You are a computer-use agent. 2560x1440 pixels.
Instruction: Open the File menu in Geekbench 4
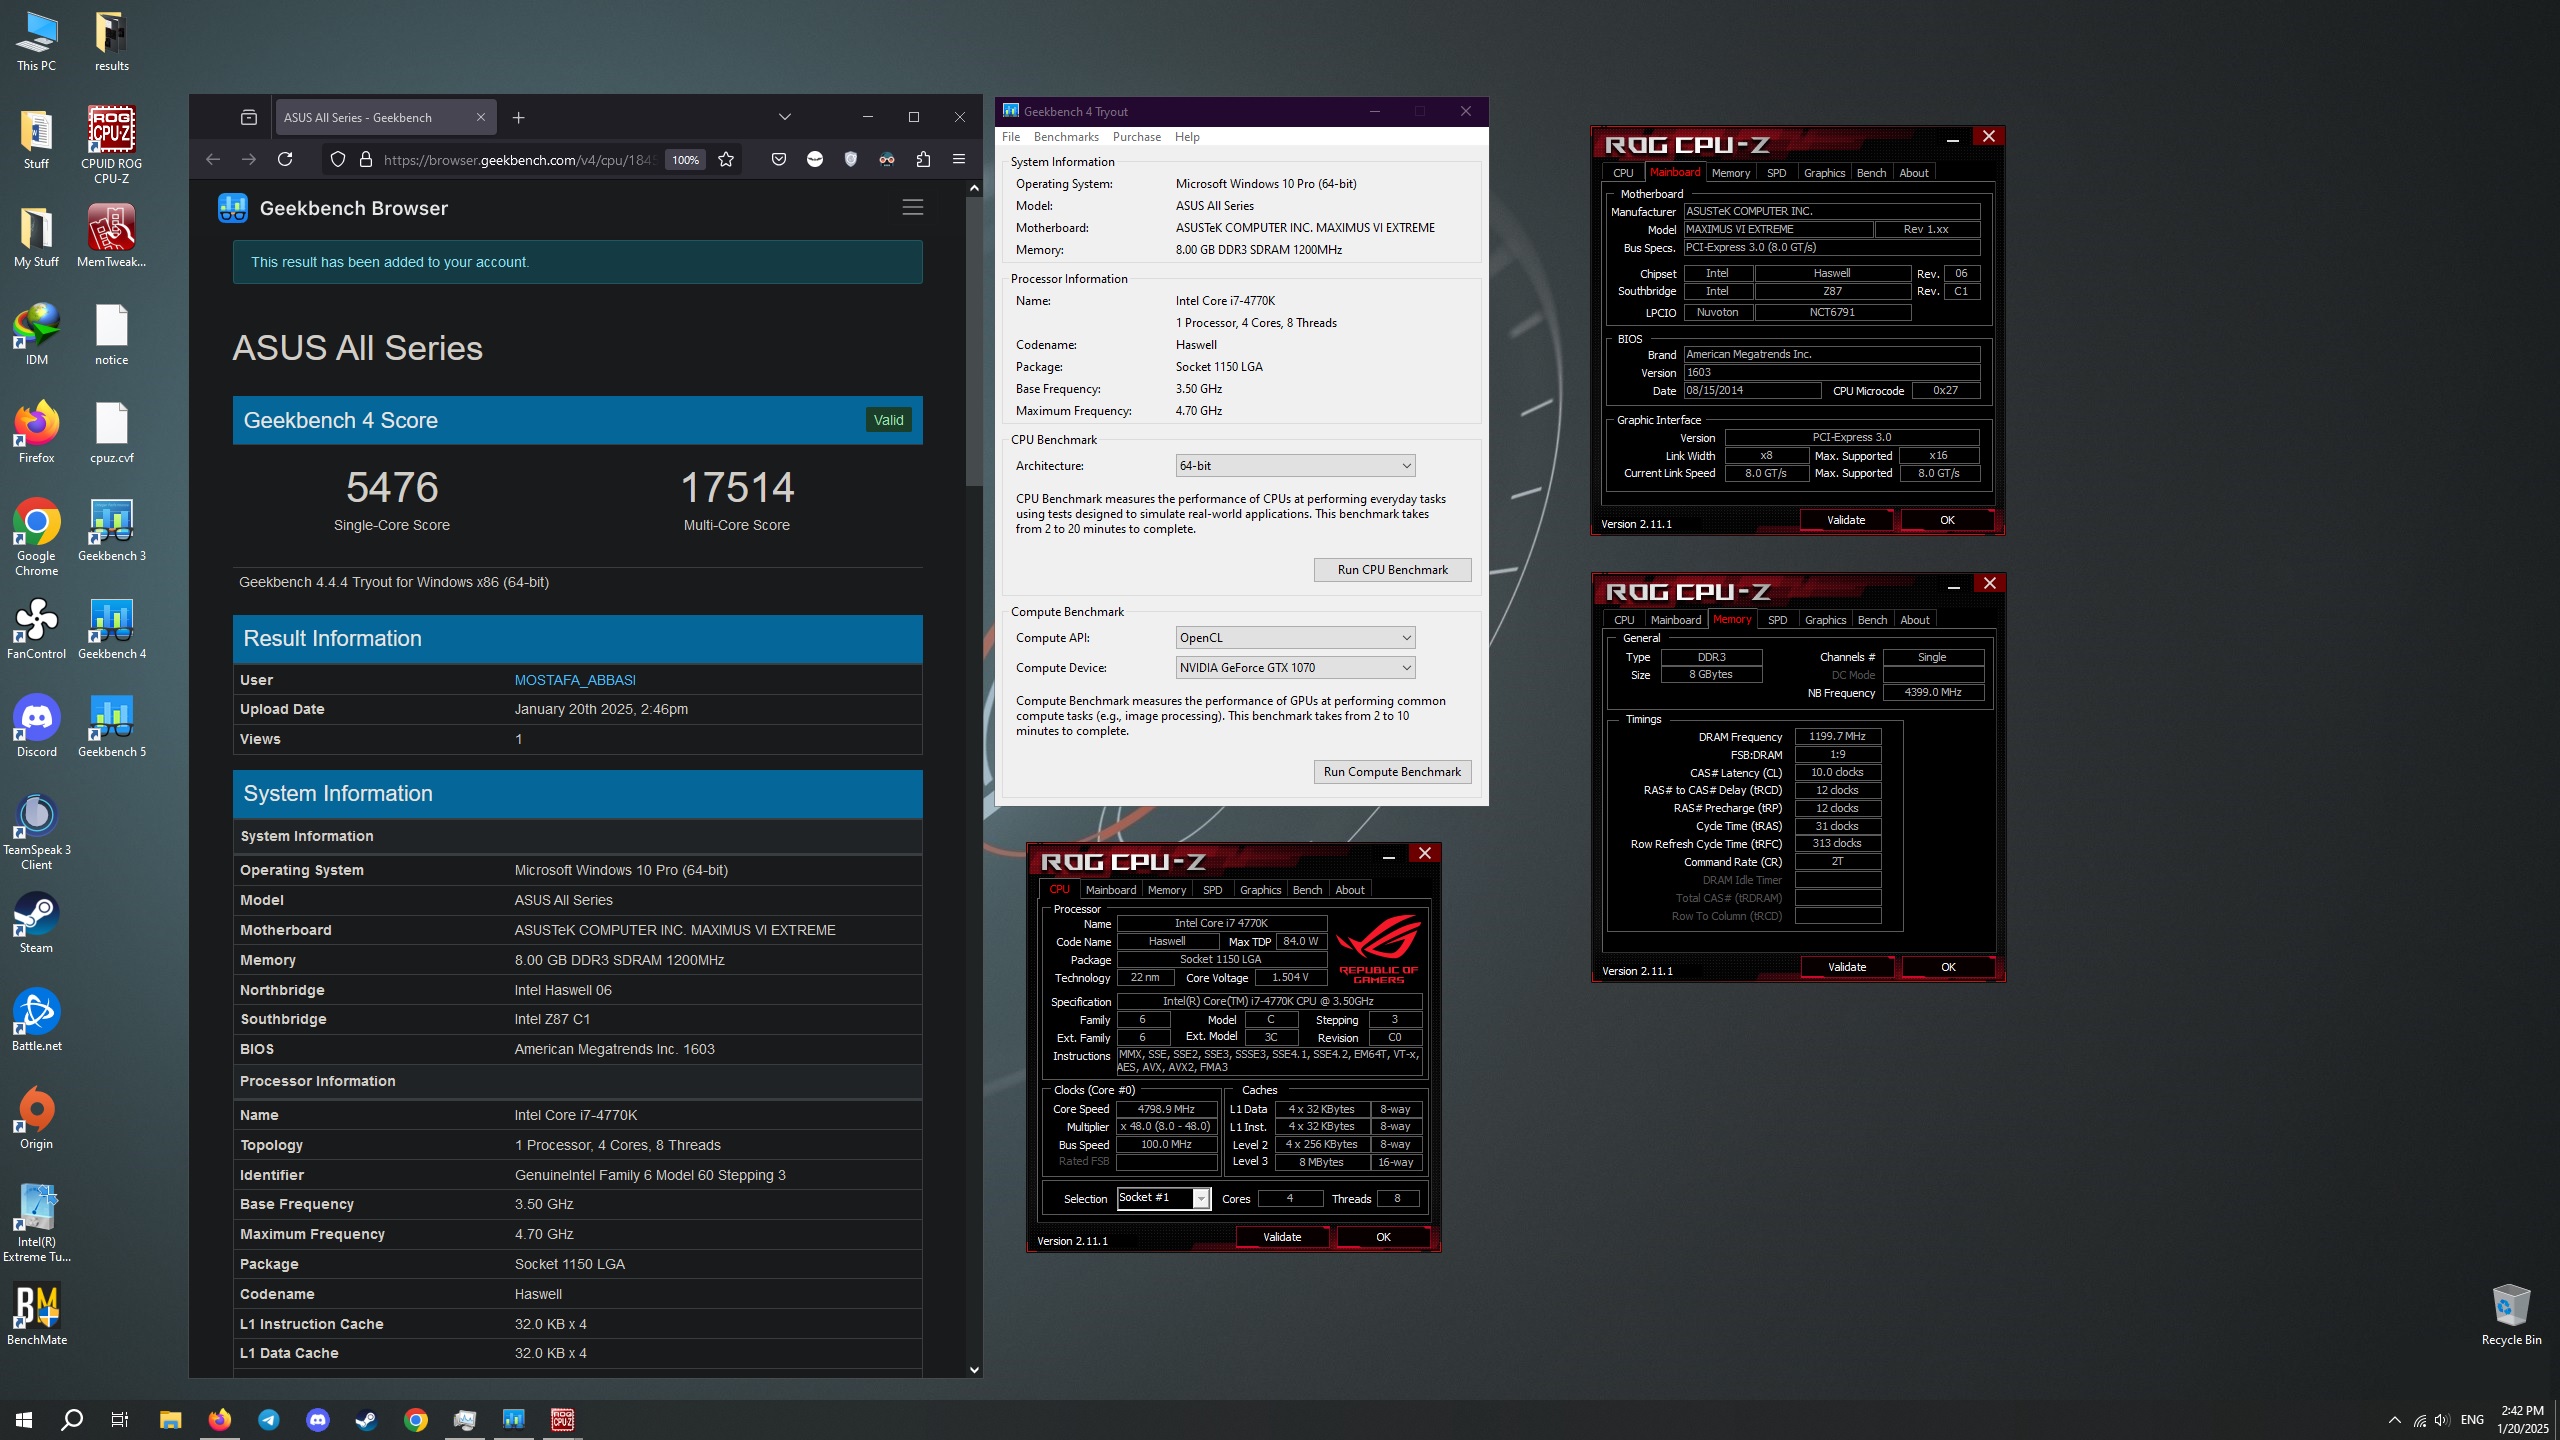[x=1011, y=137]
